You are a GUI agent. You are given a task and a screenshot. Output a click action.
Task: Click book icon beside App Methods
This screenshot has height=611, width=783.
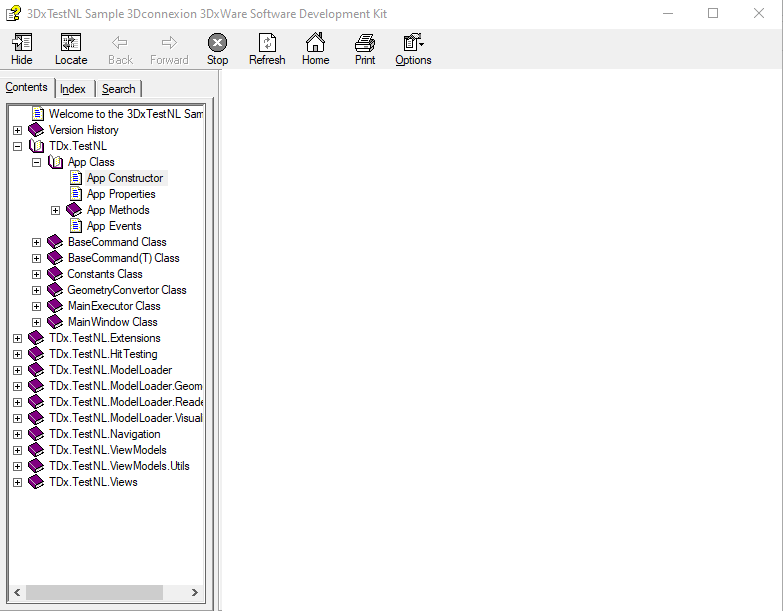74,210
